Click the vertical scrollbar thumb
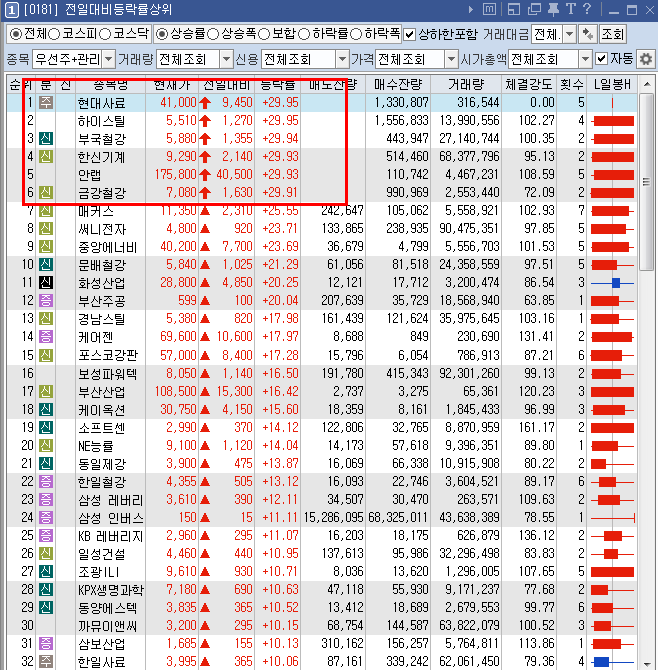 (x=646, y=182)
